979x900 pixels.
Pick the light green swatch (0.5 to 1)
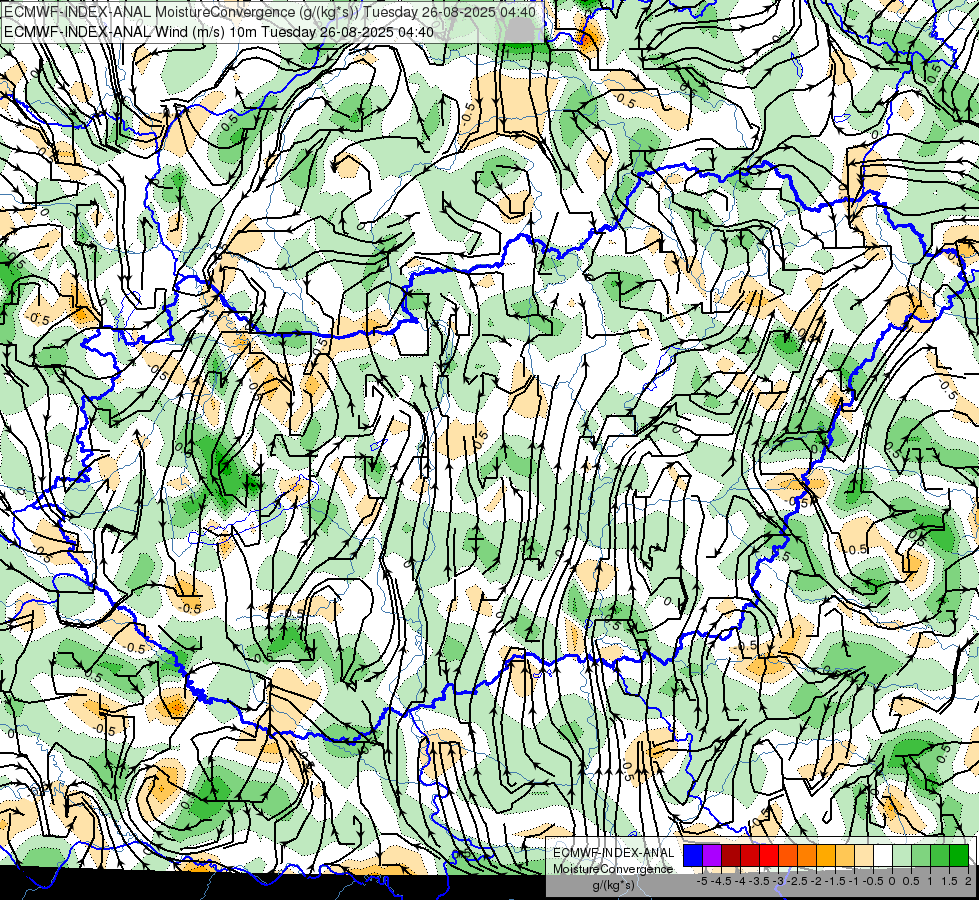(x=921, y=855)
